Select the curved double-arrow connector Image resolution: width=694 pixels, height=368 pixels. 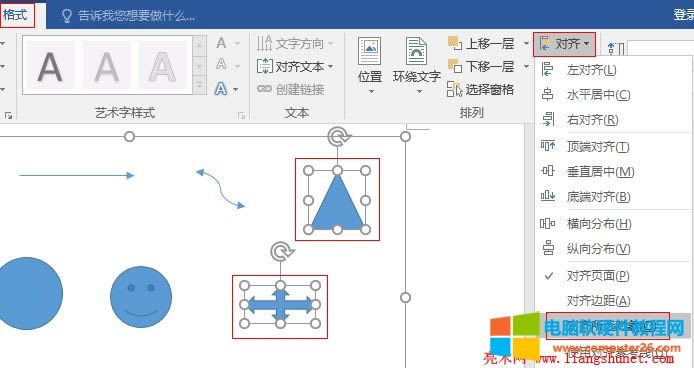click(x=220, y=189)
